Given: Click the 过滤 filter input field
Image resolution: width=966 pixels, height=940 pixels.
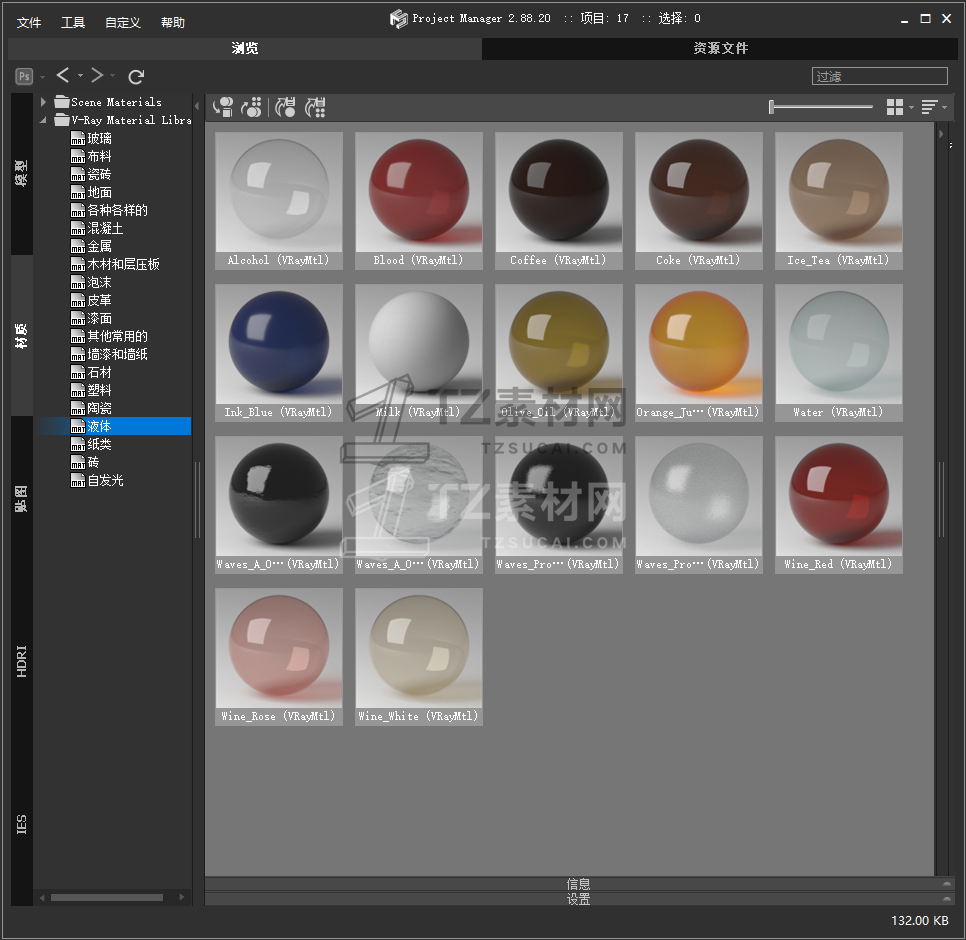Looking at the screenshot, I should [x=879, y=76].
